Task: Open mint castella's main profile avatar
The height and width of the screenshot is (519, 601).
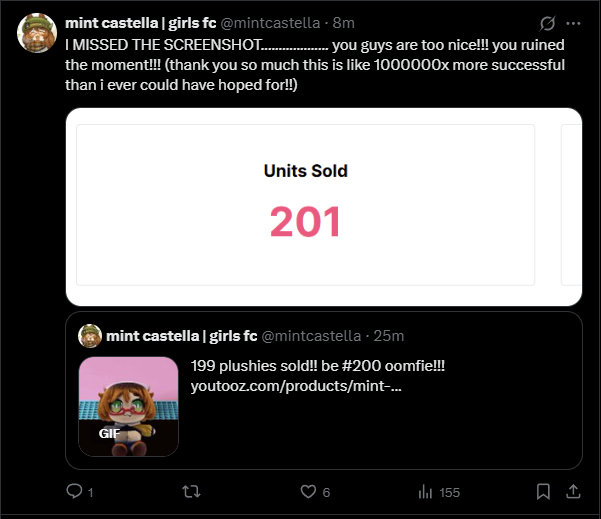Action: pyautogui.click(x=37, y=33)
